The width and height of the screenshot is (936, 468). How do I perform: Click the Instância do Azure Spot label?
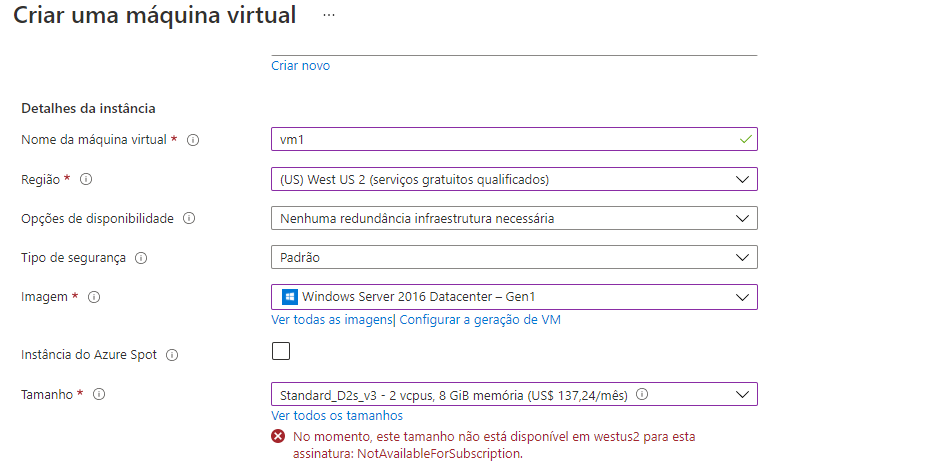point(89,355)
